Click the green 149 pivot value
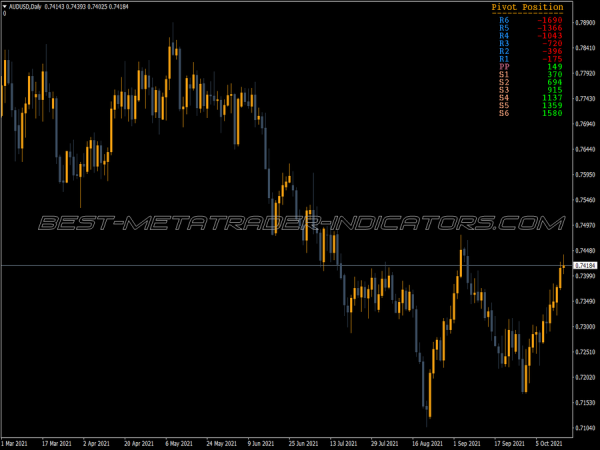This screenshot has width=600, height=450. 555,67
